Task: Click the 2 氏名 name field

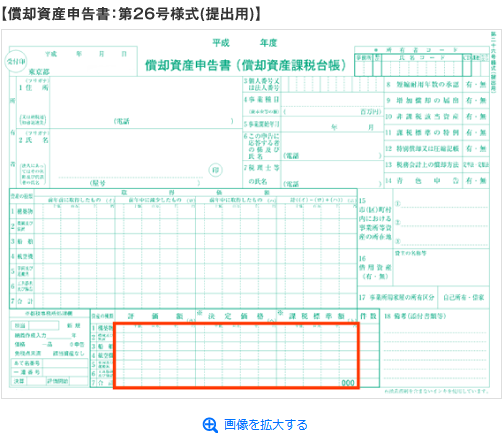Action: (x=146, y=158)
